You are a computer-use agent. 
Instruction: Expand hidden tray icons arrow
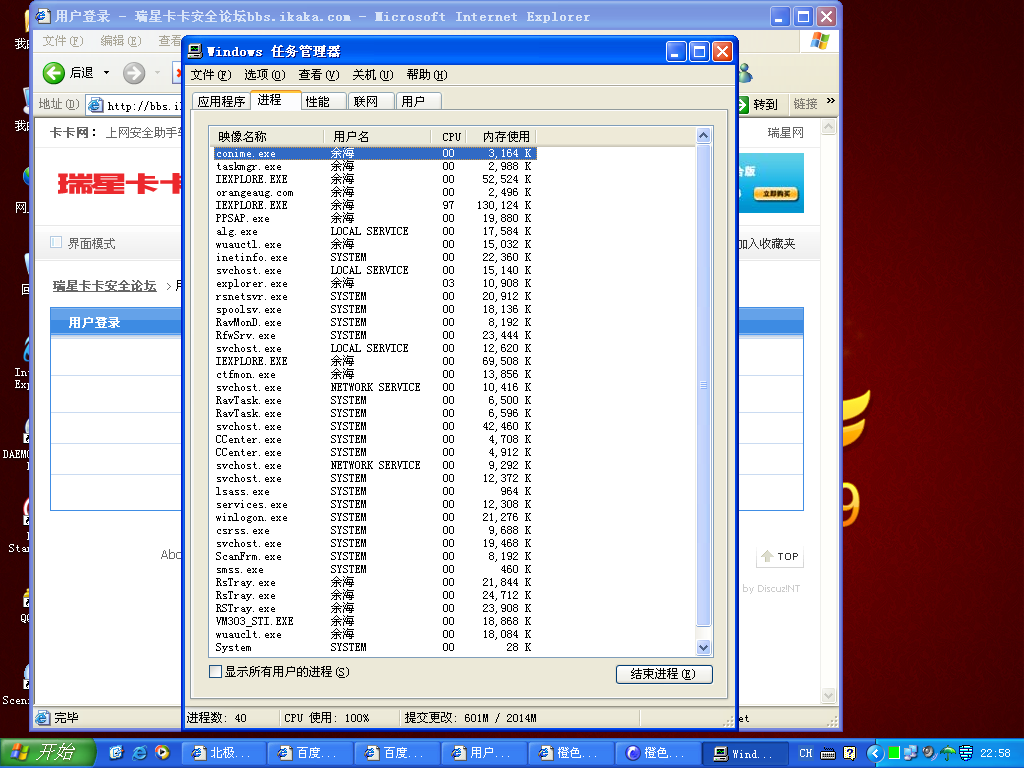pos(875,753)
